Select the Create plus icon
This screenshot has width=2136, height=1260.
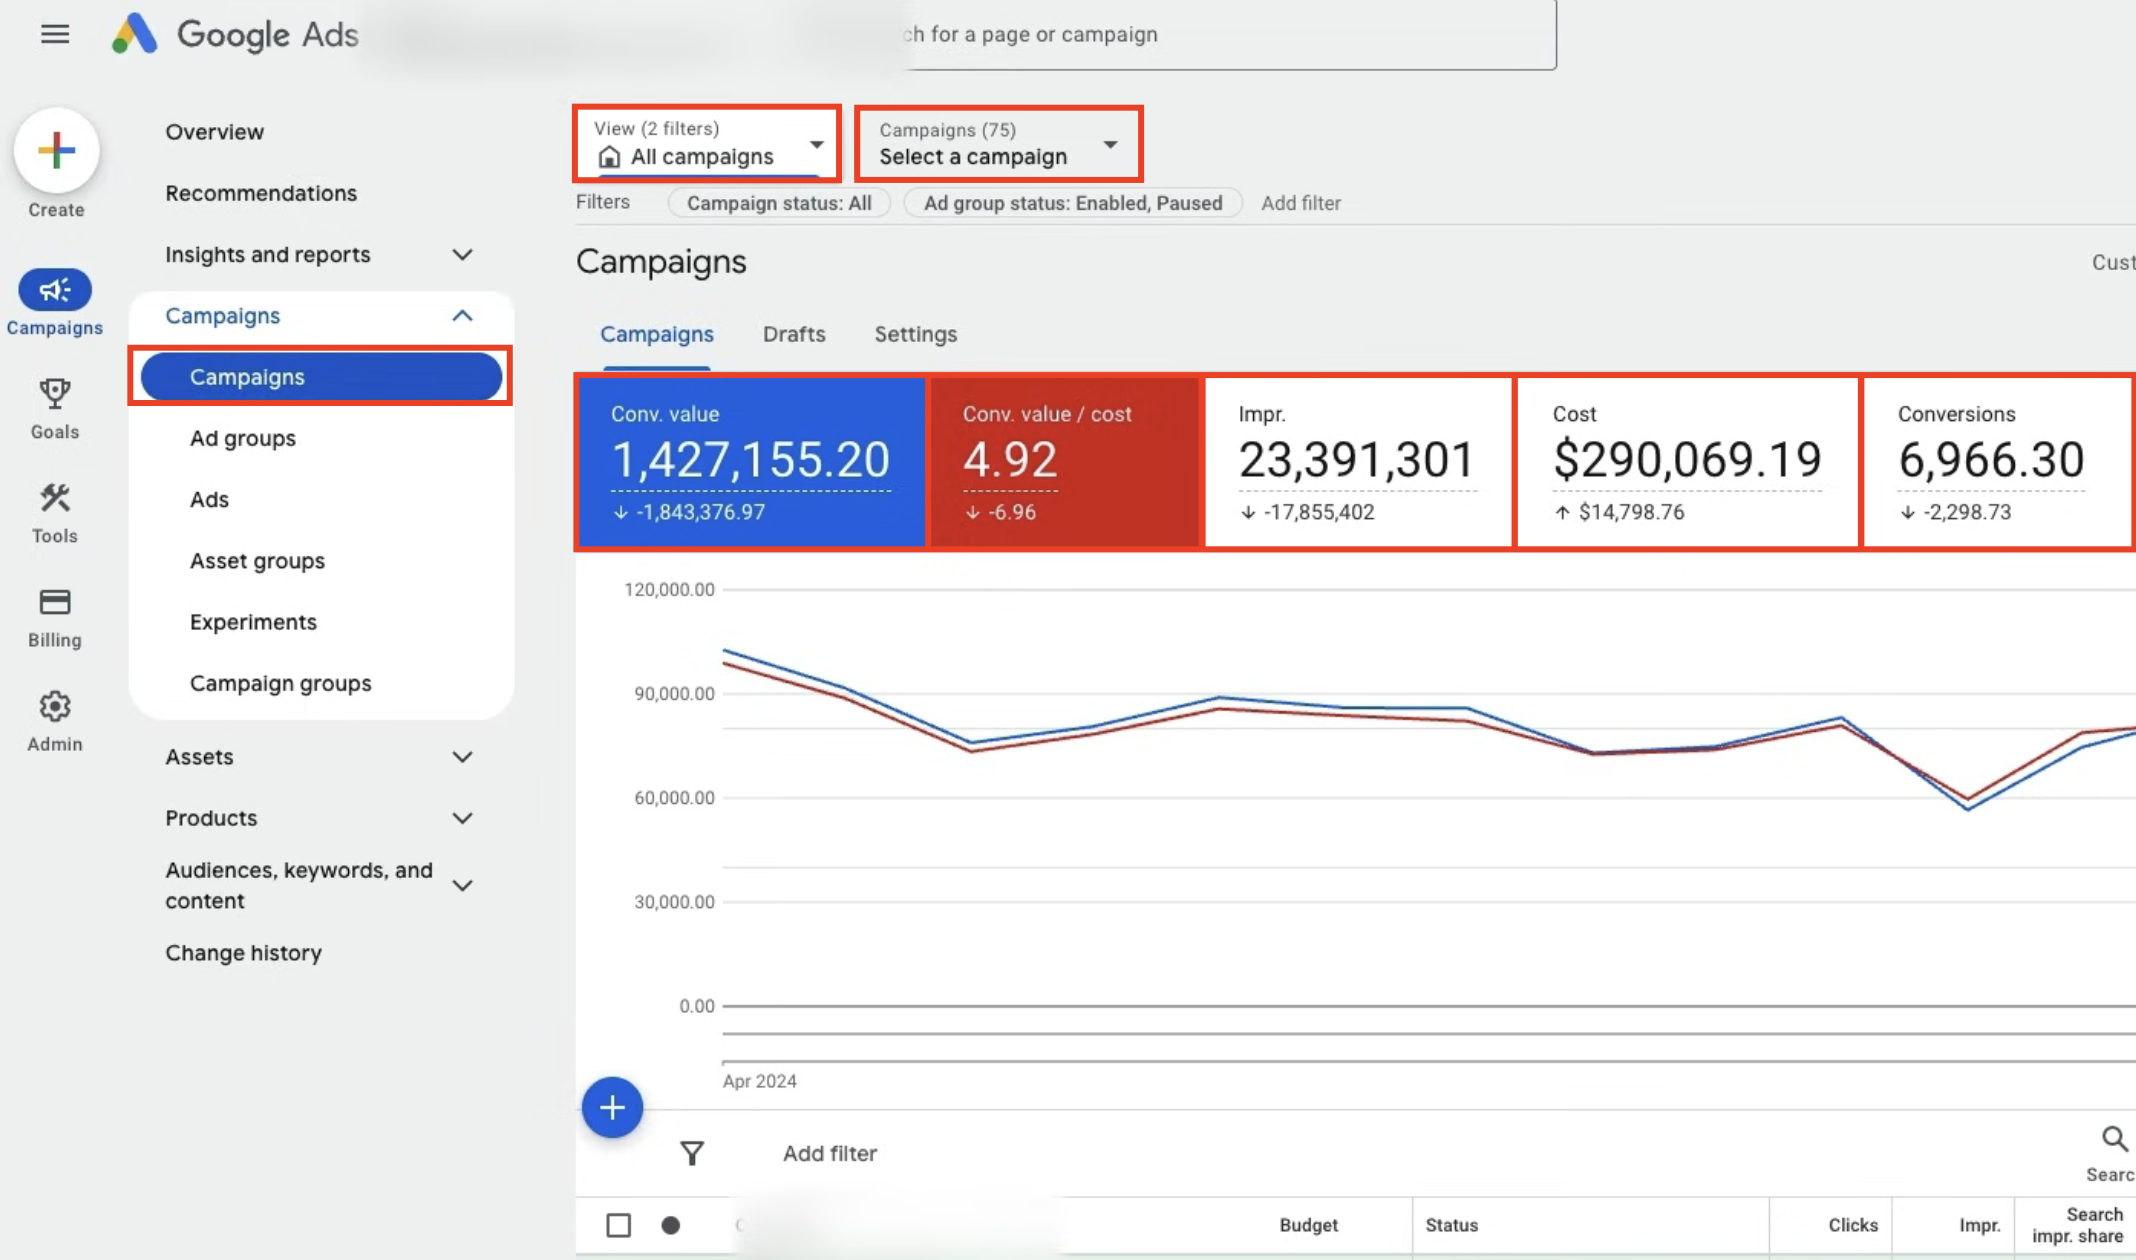[56, 150]
